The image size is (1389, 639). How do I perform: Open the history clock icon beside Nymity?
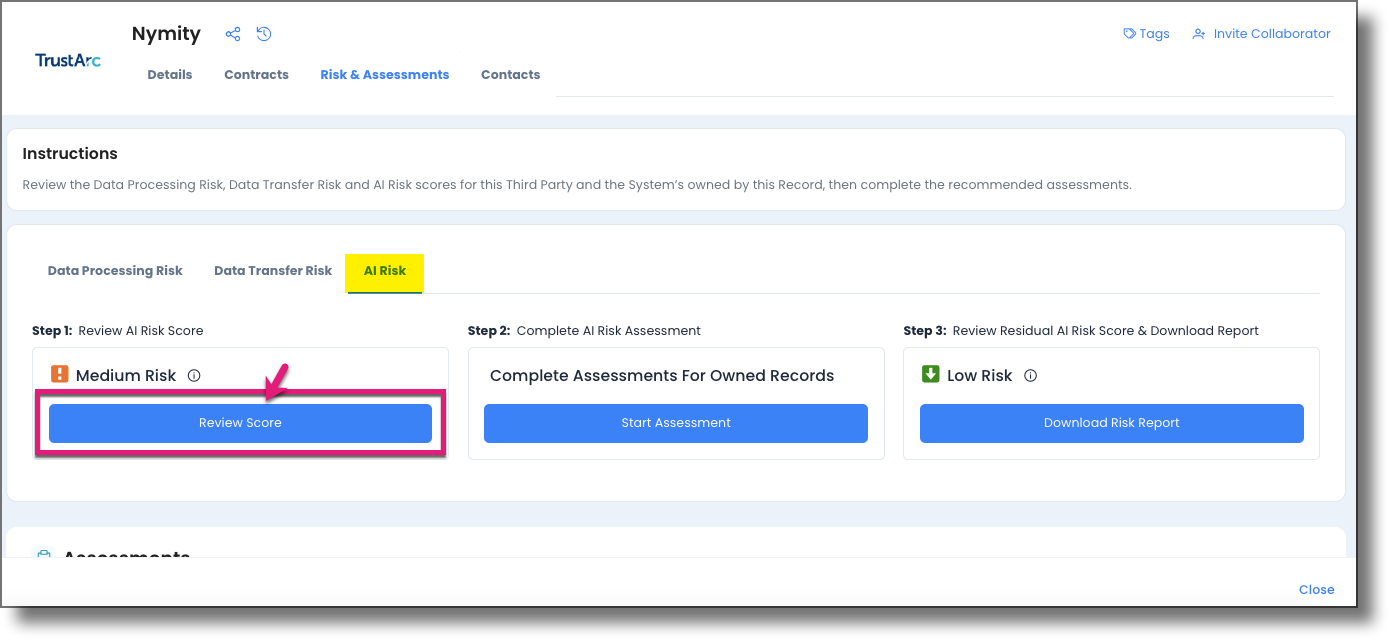(264, 34)
